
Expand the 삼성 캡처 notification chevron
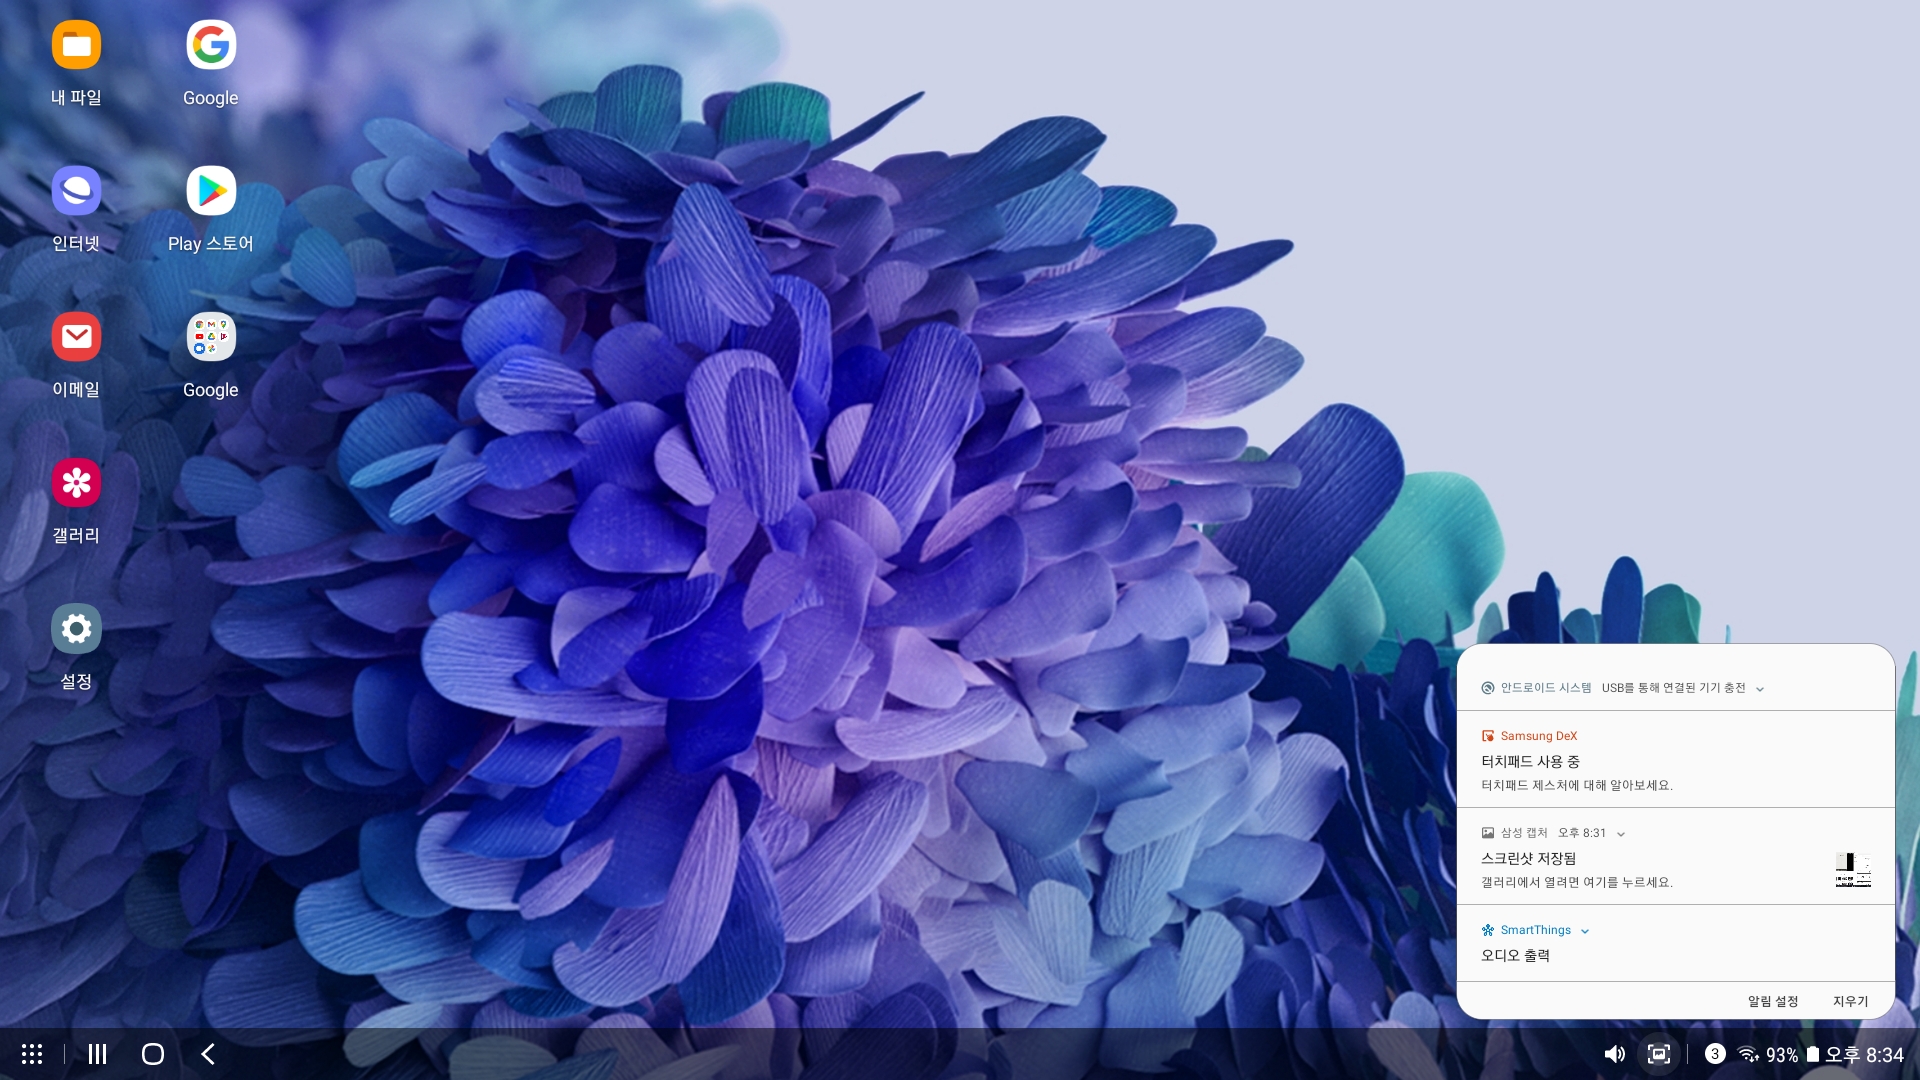(1621, 834)
